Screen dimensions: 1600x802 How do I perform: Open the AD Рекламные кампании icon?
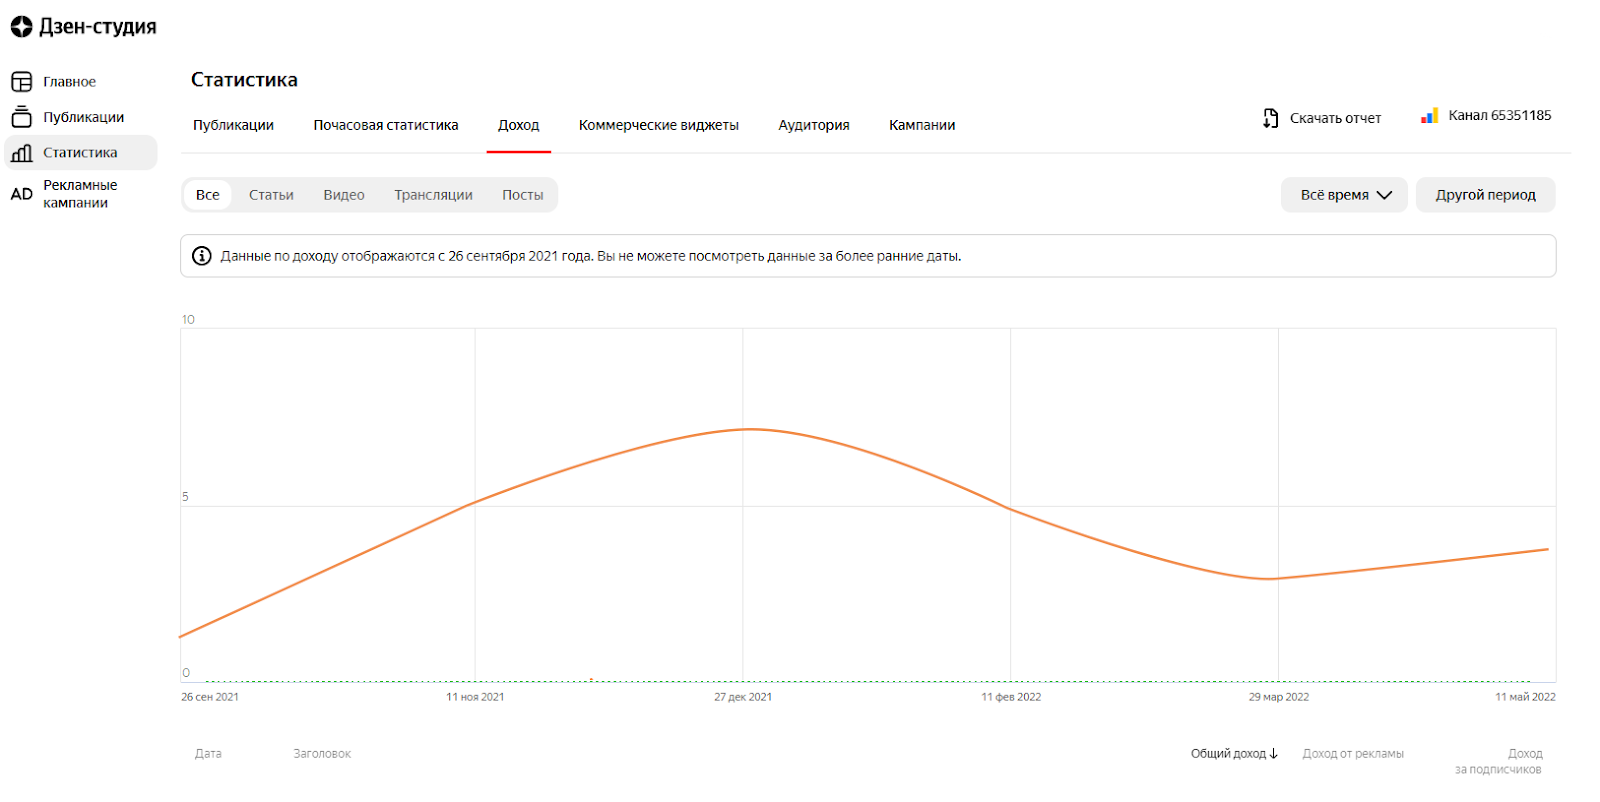pos(21,194)
